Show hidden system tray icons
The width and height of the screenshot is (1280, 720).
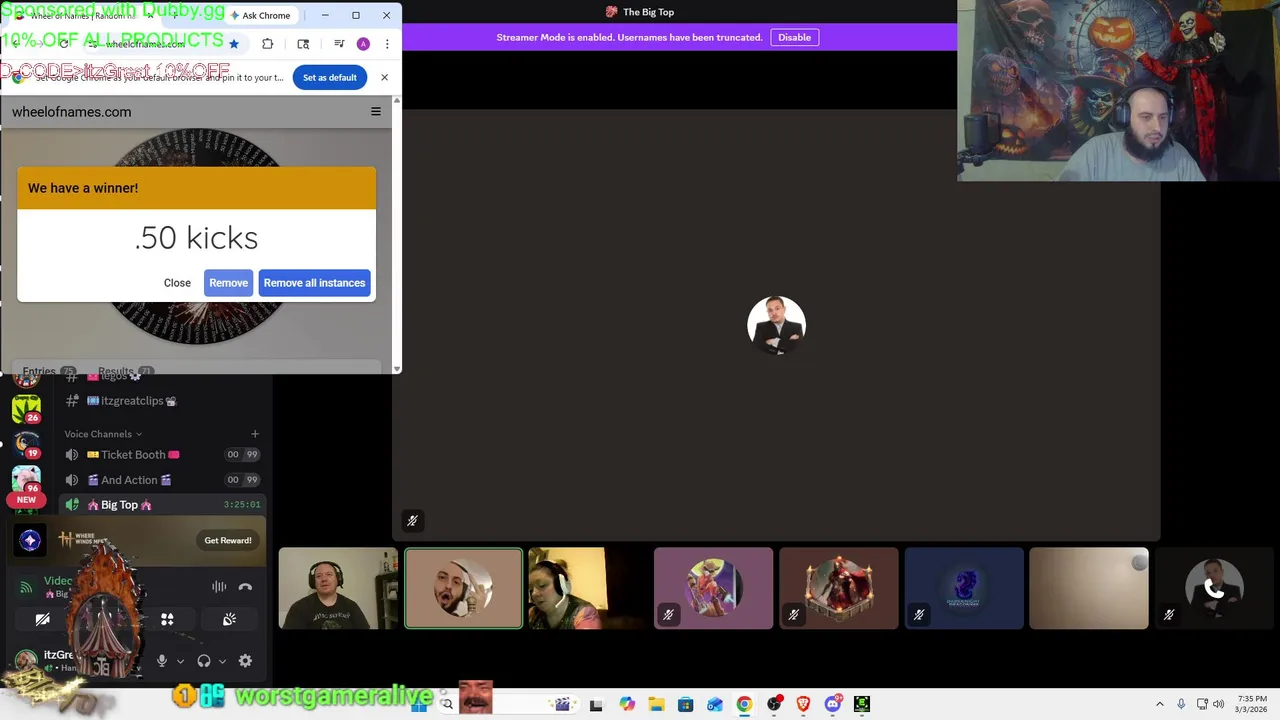coord(1159,704)
